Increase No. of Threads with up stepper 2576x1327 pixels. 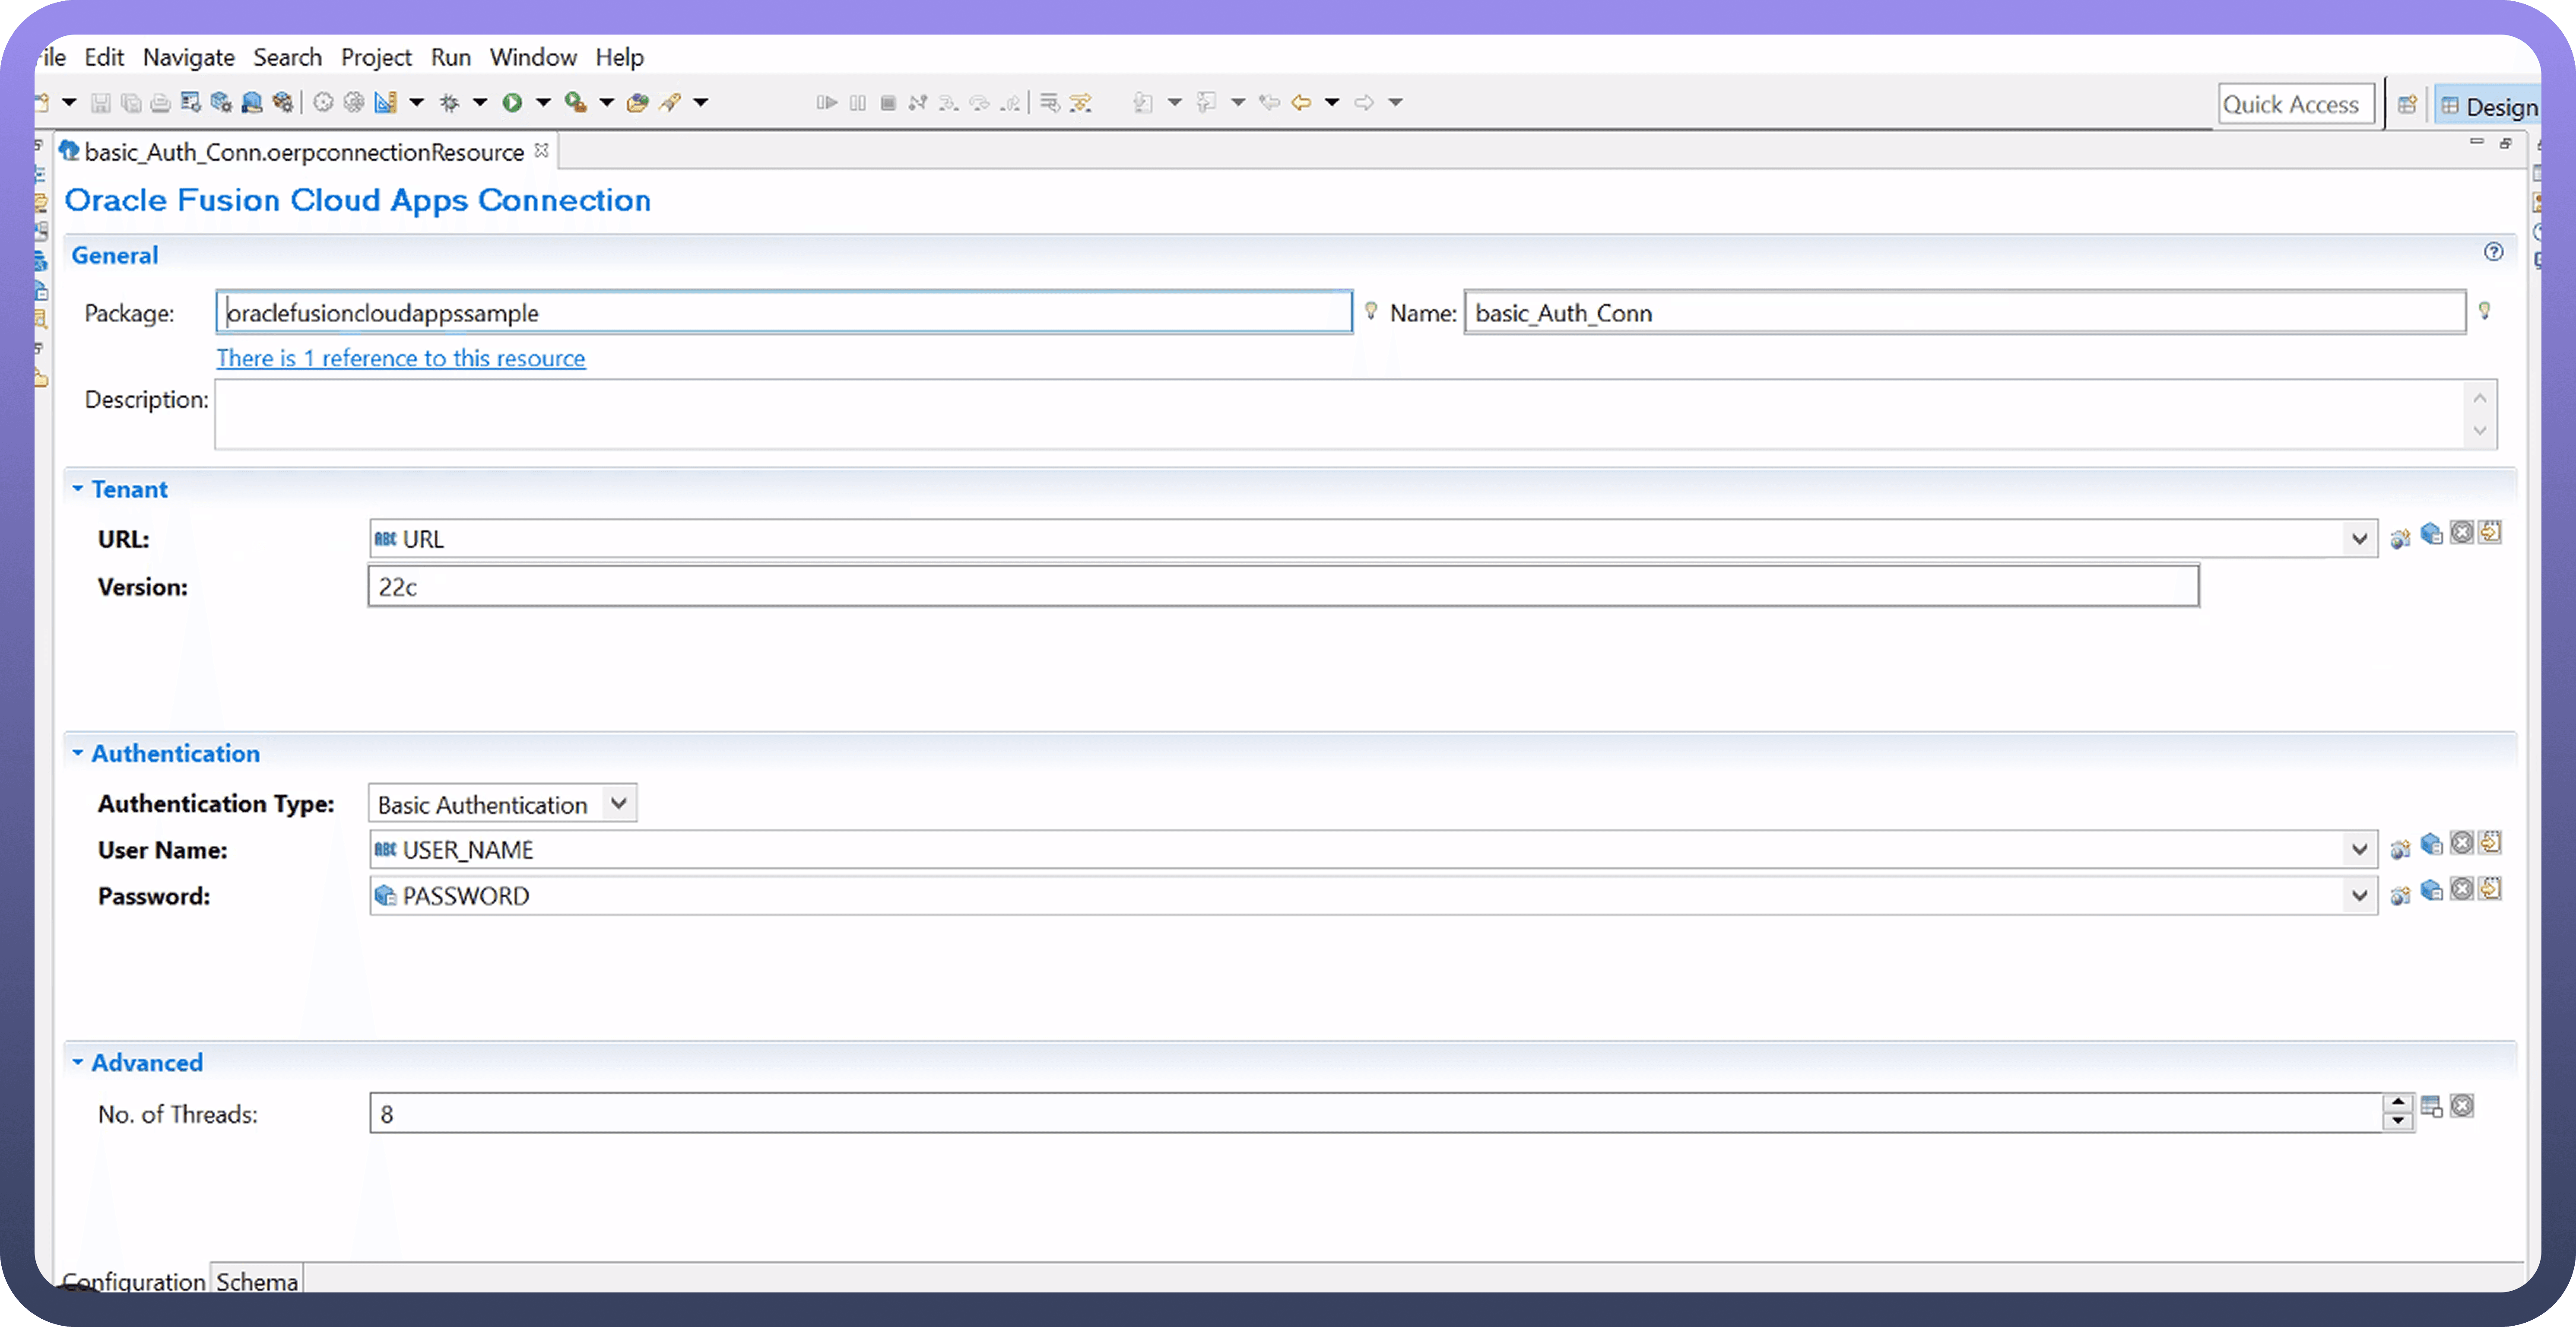pyautogui.click(x=2397, y=1103)
